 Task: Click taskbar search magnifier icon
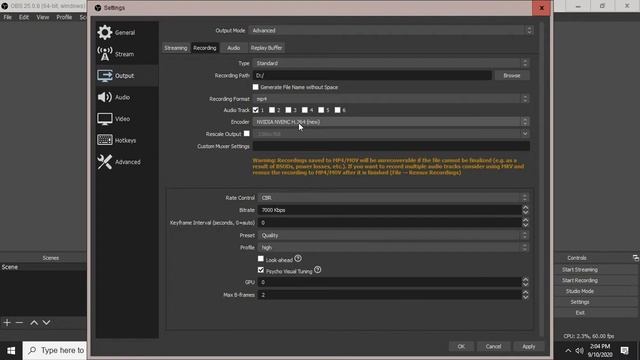pyautogui.click(x=32, y=350)
